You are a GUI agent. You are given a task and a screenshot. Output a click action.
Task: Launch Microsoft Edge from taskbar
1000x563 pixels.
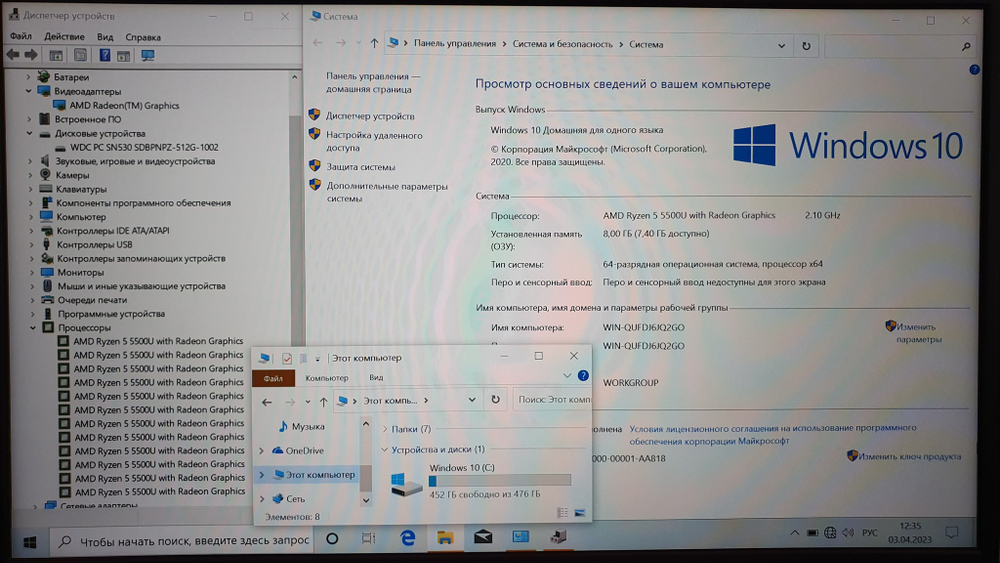408,538
